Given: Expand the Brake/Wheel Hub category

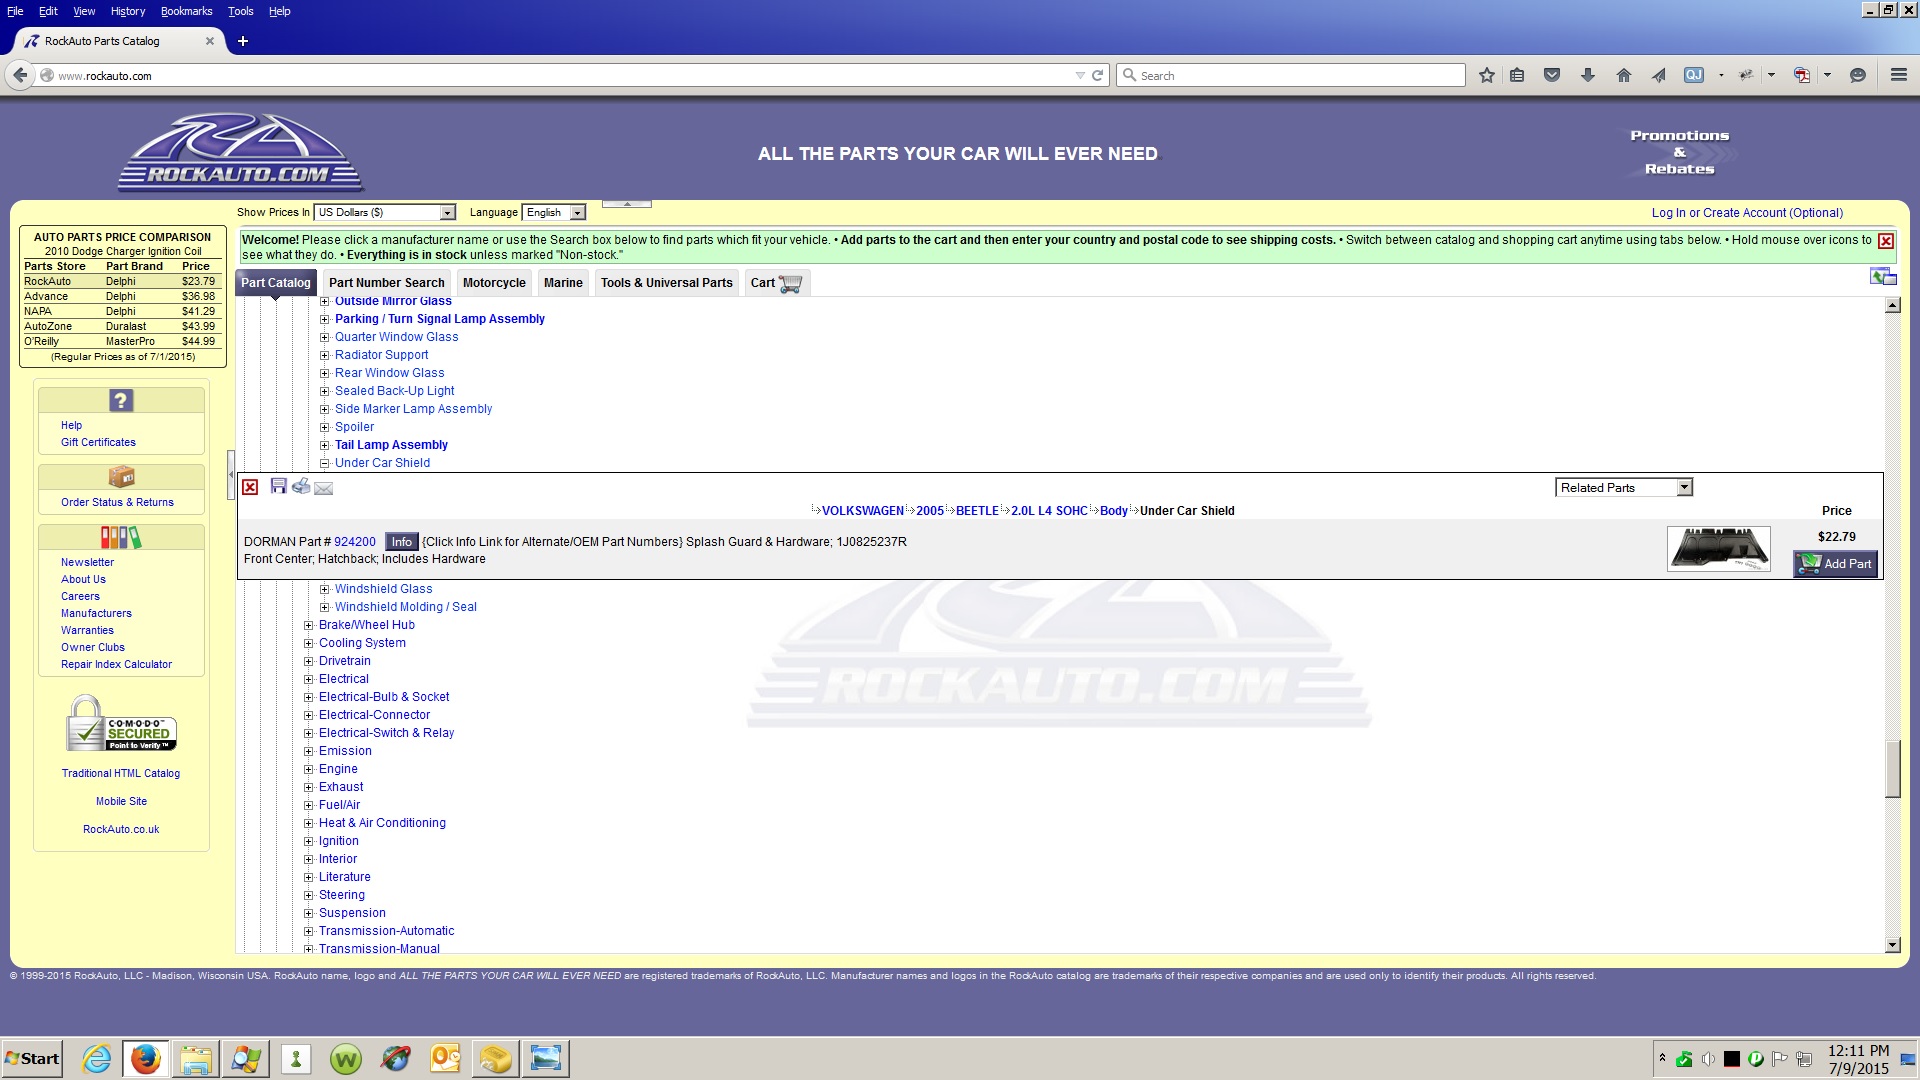Looking at the screenshot, I should tap(308, 625).
